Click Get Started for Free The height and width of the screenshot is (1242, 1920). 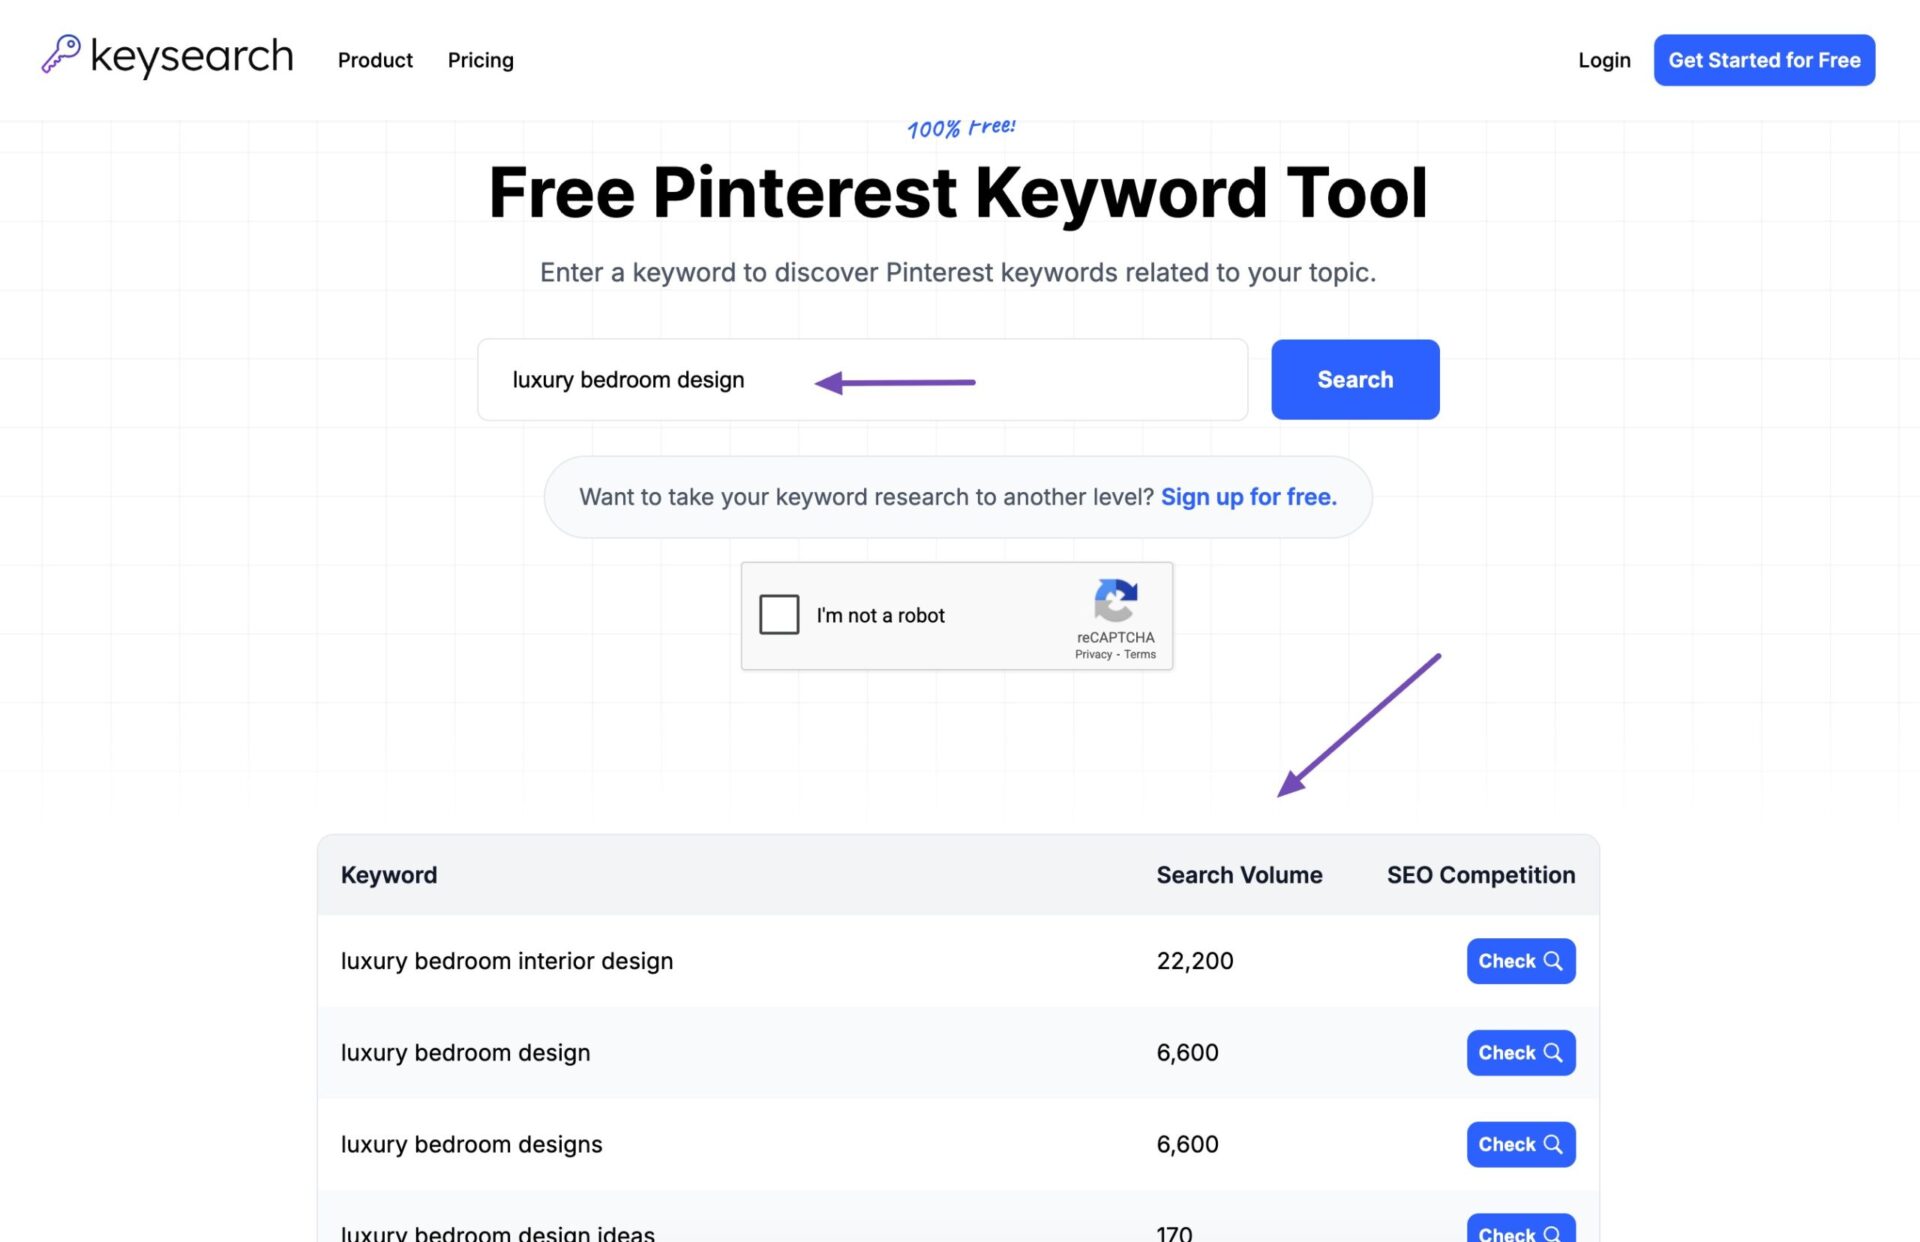1764,60
